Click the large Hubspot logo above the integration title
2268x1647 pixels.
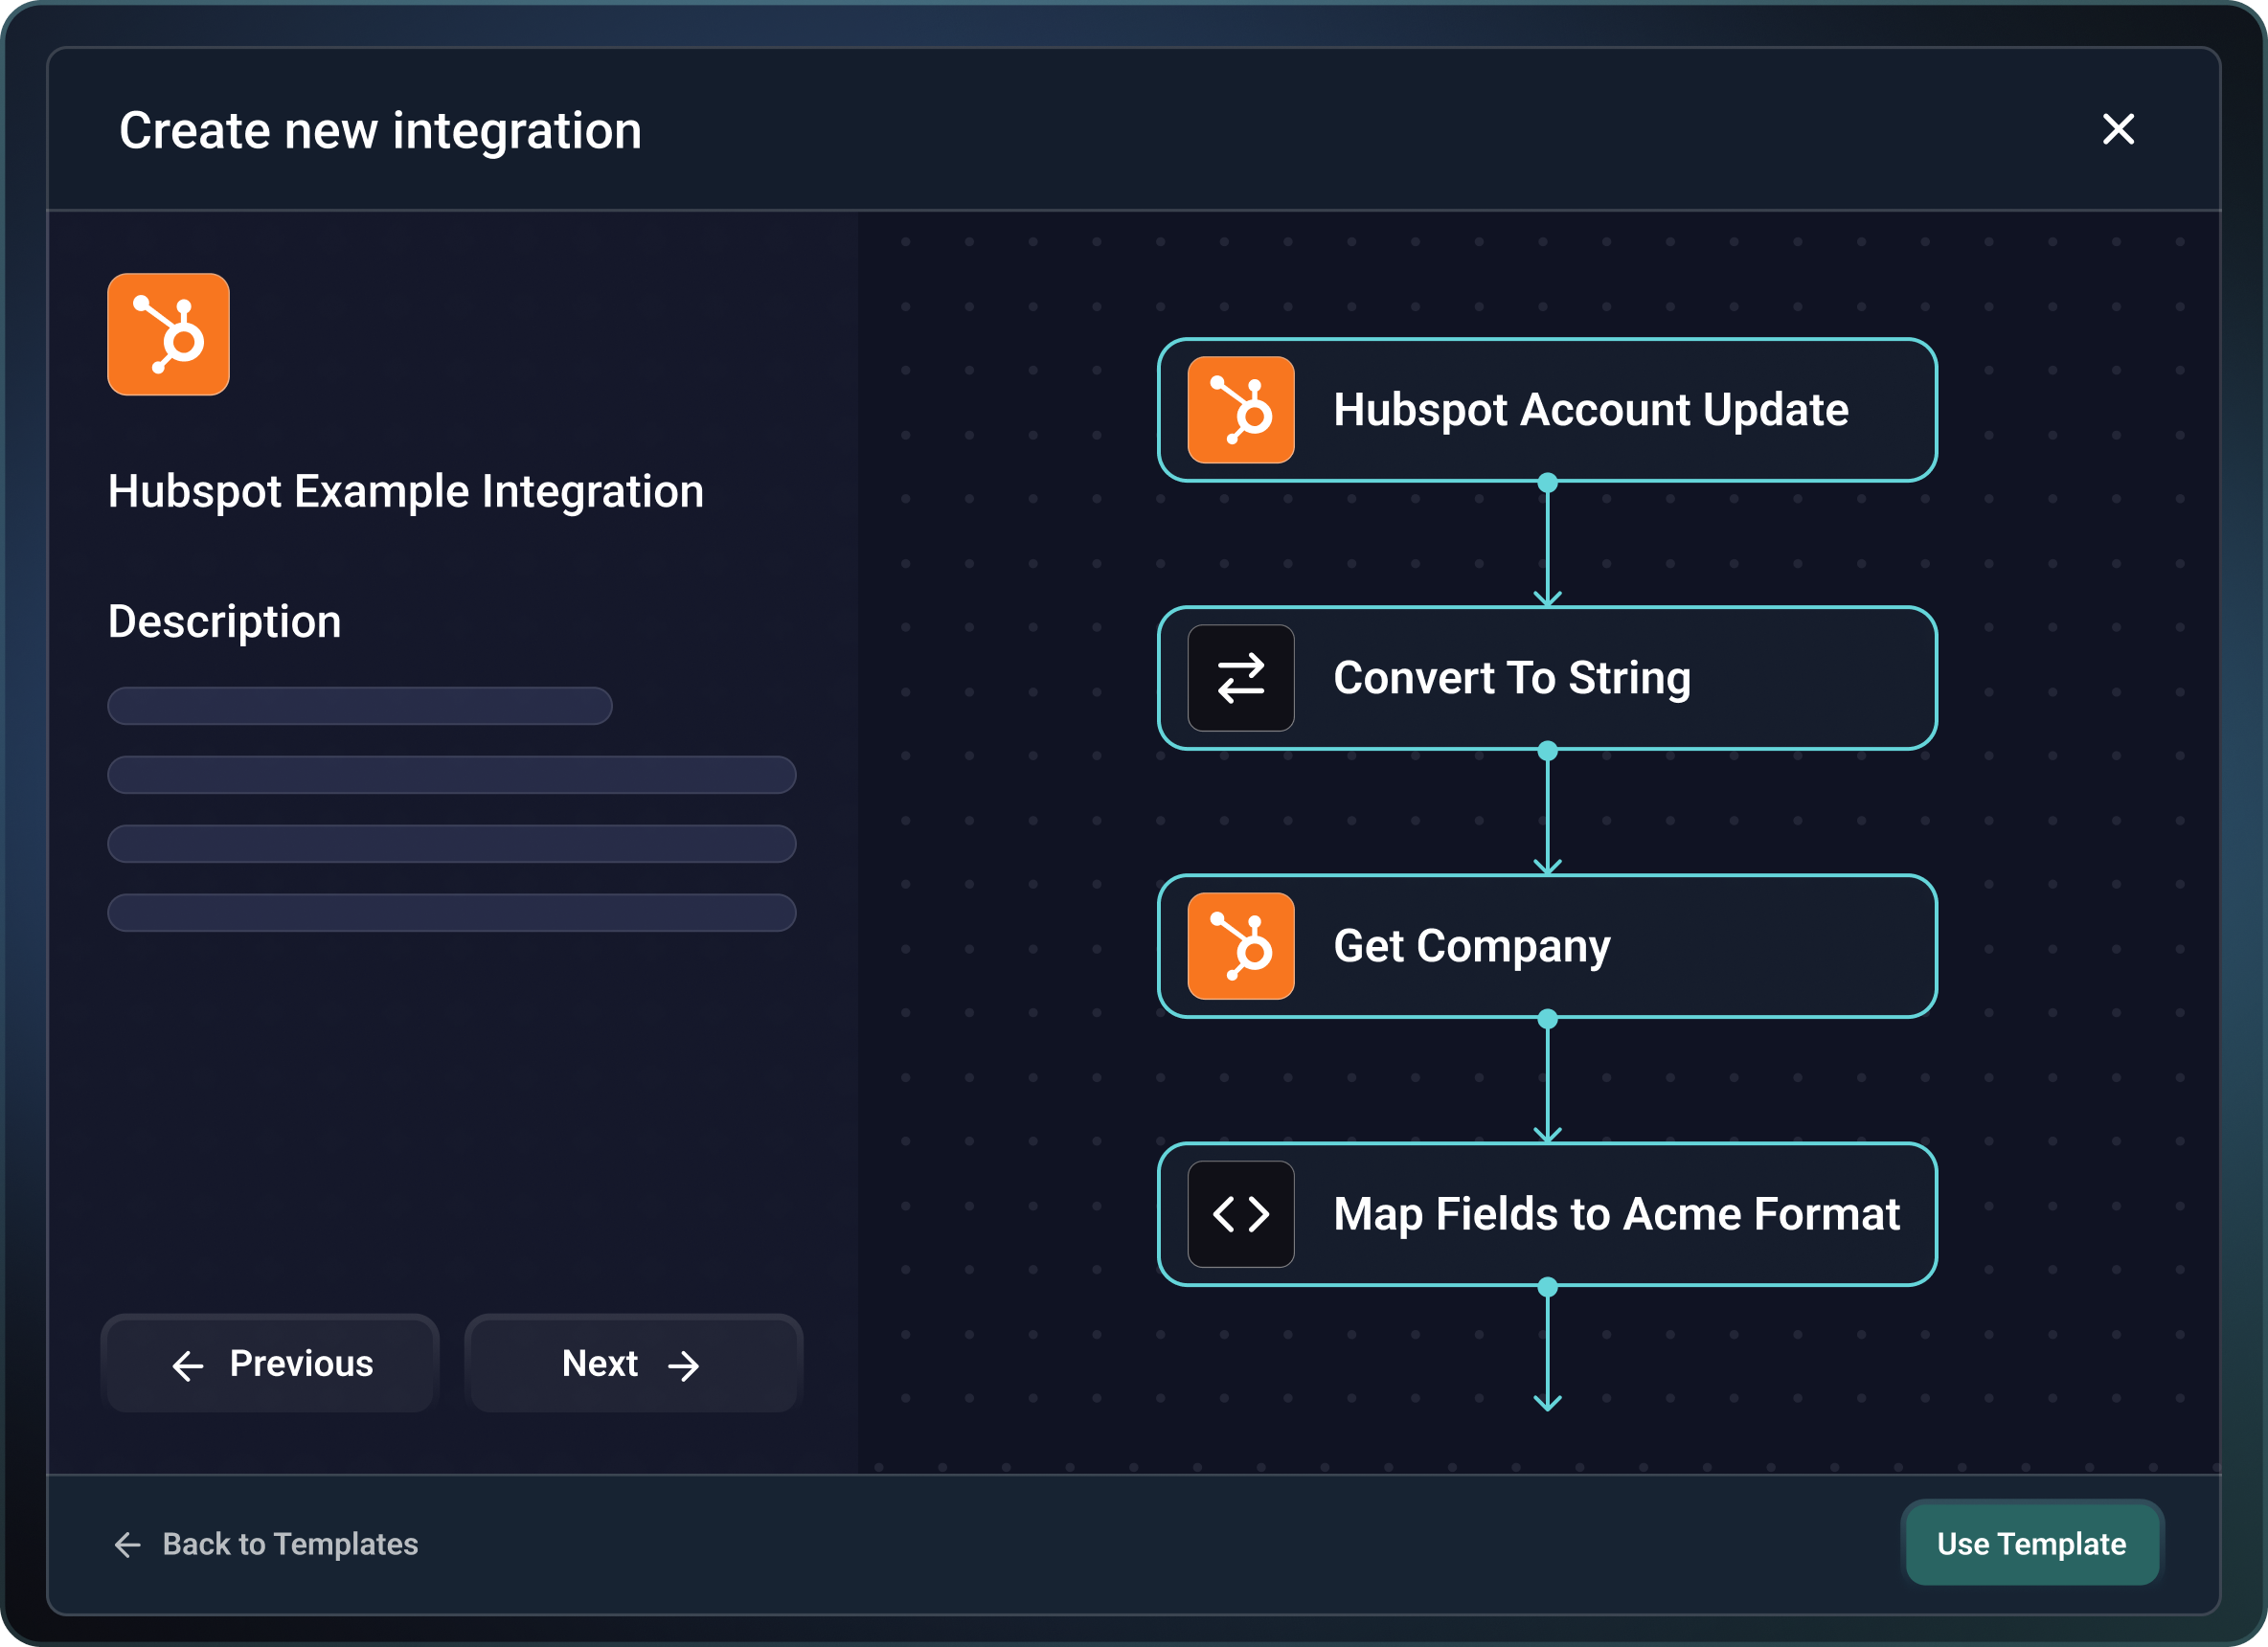[x=168, y=334]
